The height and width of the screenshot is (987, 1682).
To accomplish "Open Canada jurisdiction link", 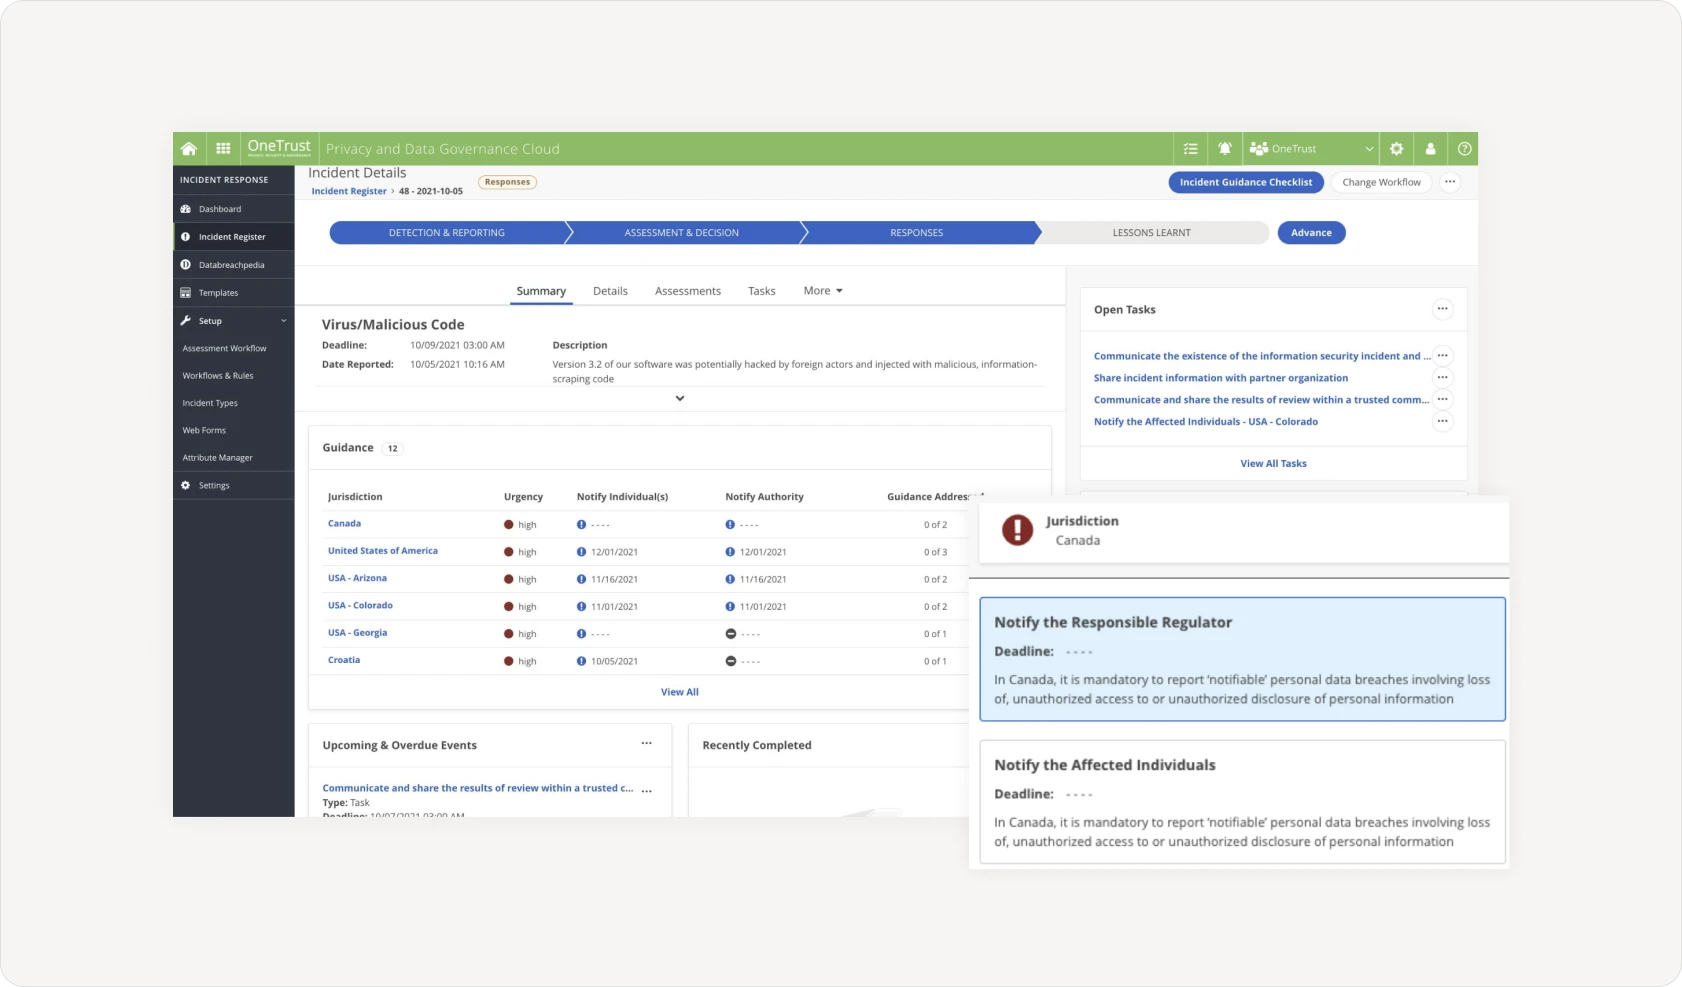I will (344, 524).
